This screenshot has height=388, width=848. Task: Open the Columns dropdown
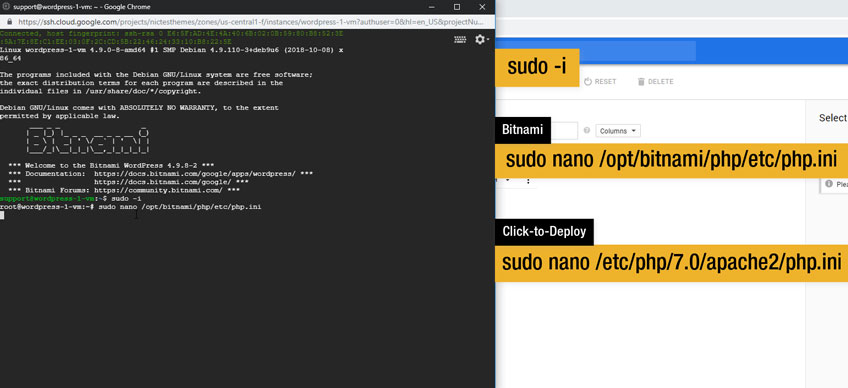click(x=618, y=131)
